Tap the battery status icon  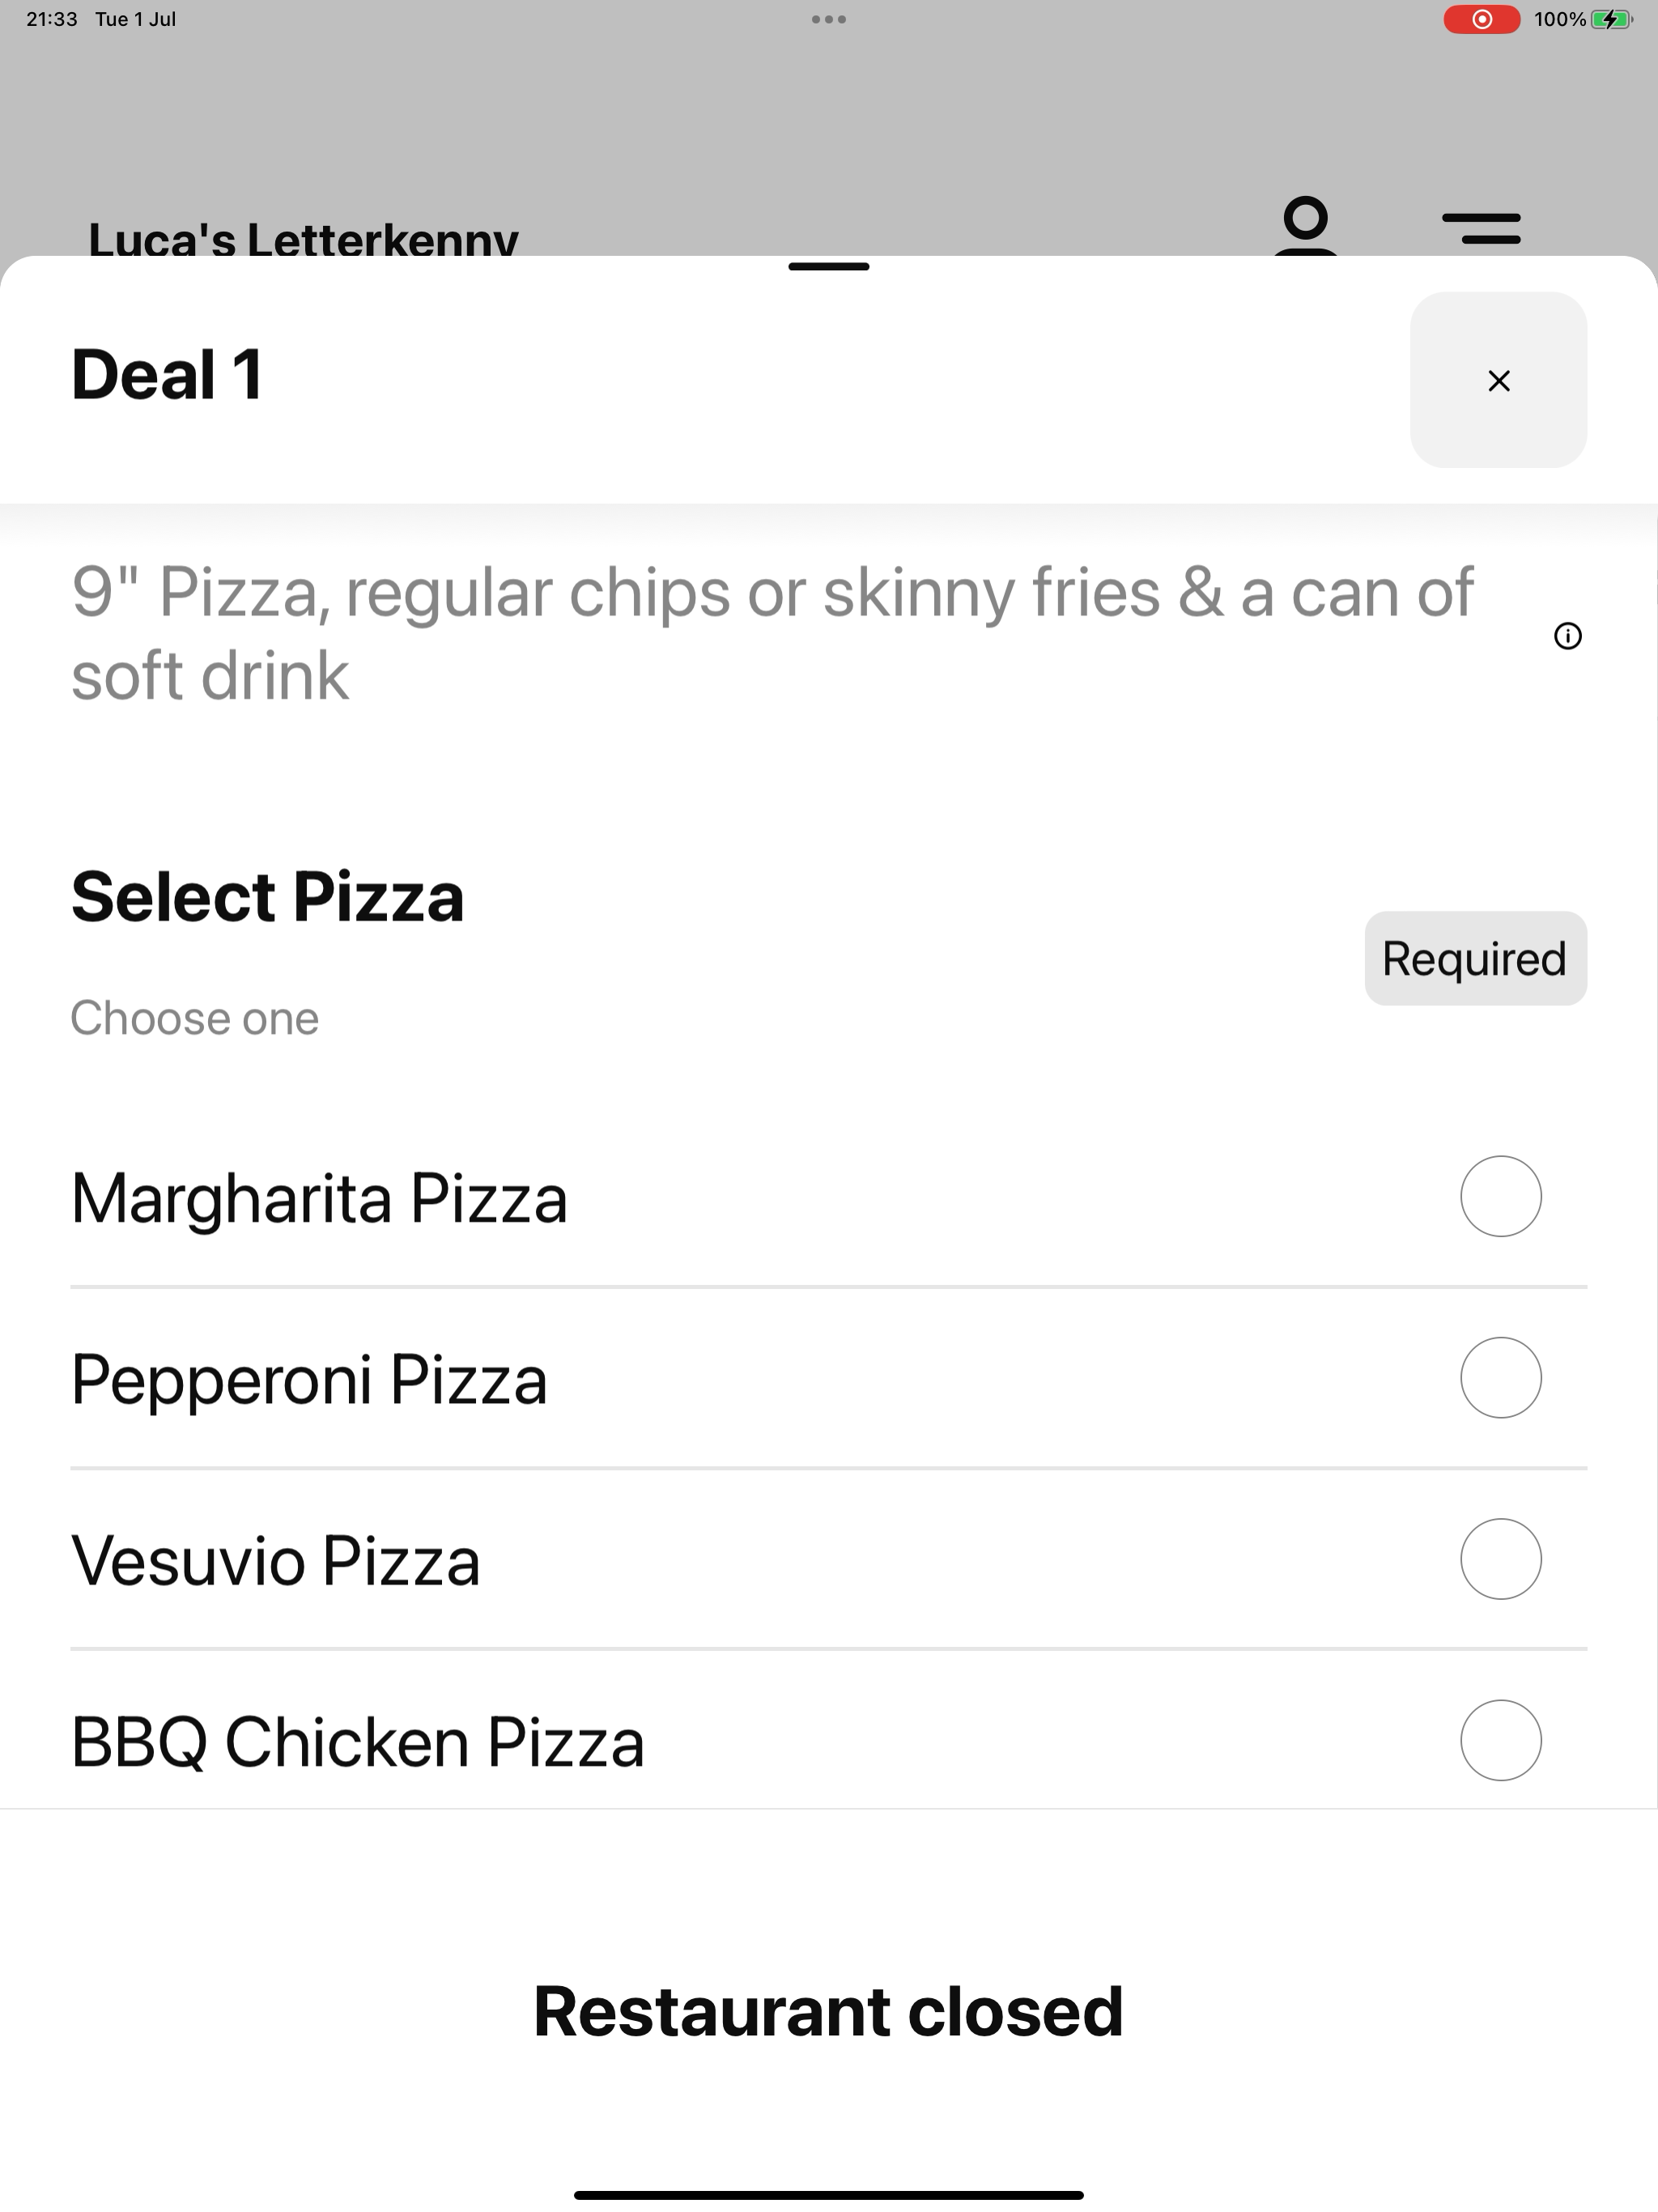[1610, 19]
